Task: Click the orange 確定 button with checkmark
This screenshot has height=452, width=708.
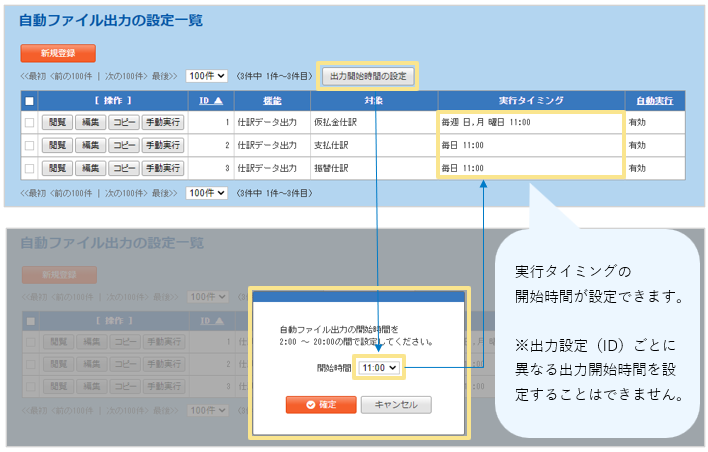Action: click(320, 405)
